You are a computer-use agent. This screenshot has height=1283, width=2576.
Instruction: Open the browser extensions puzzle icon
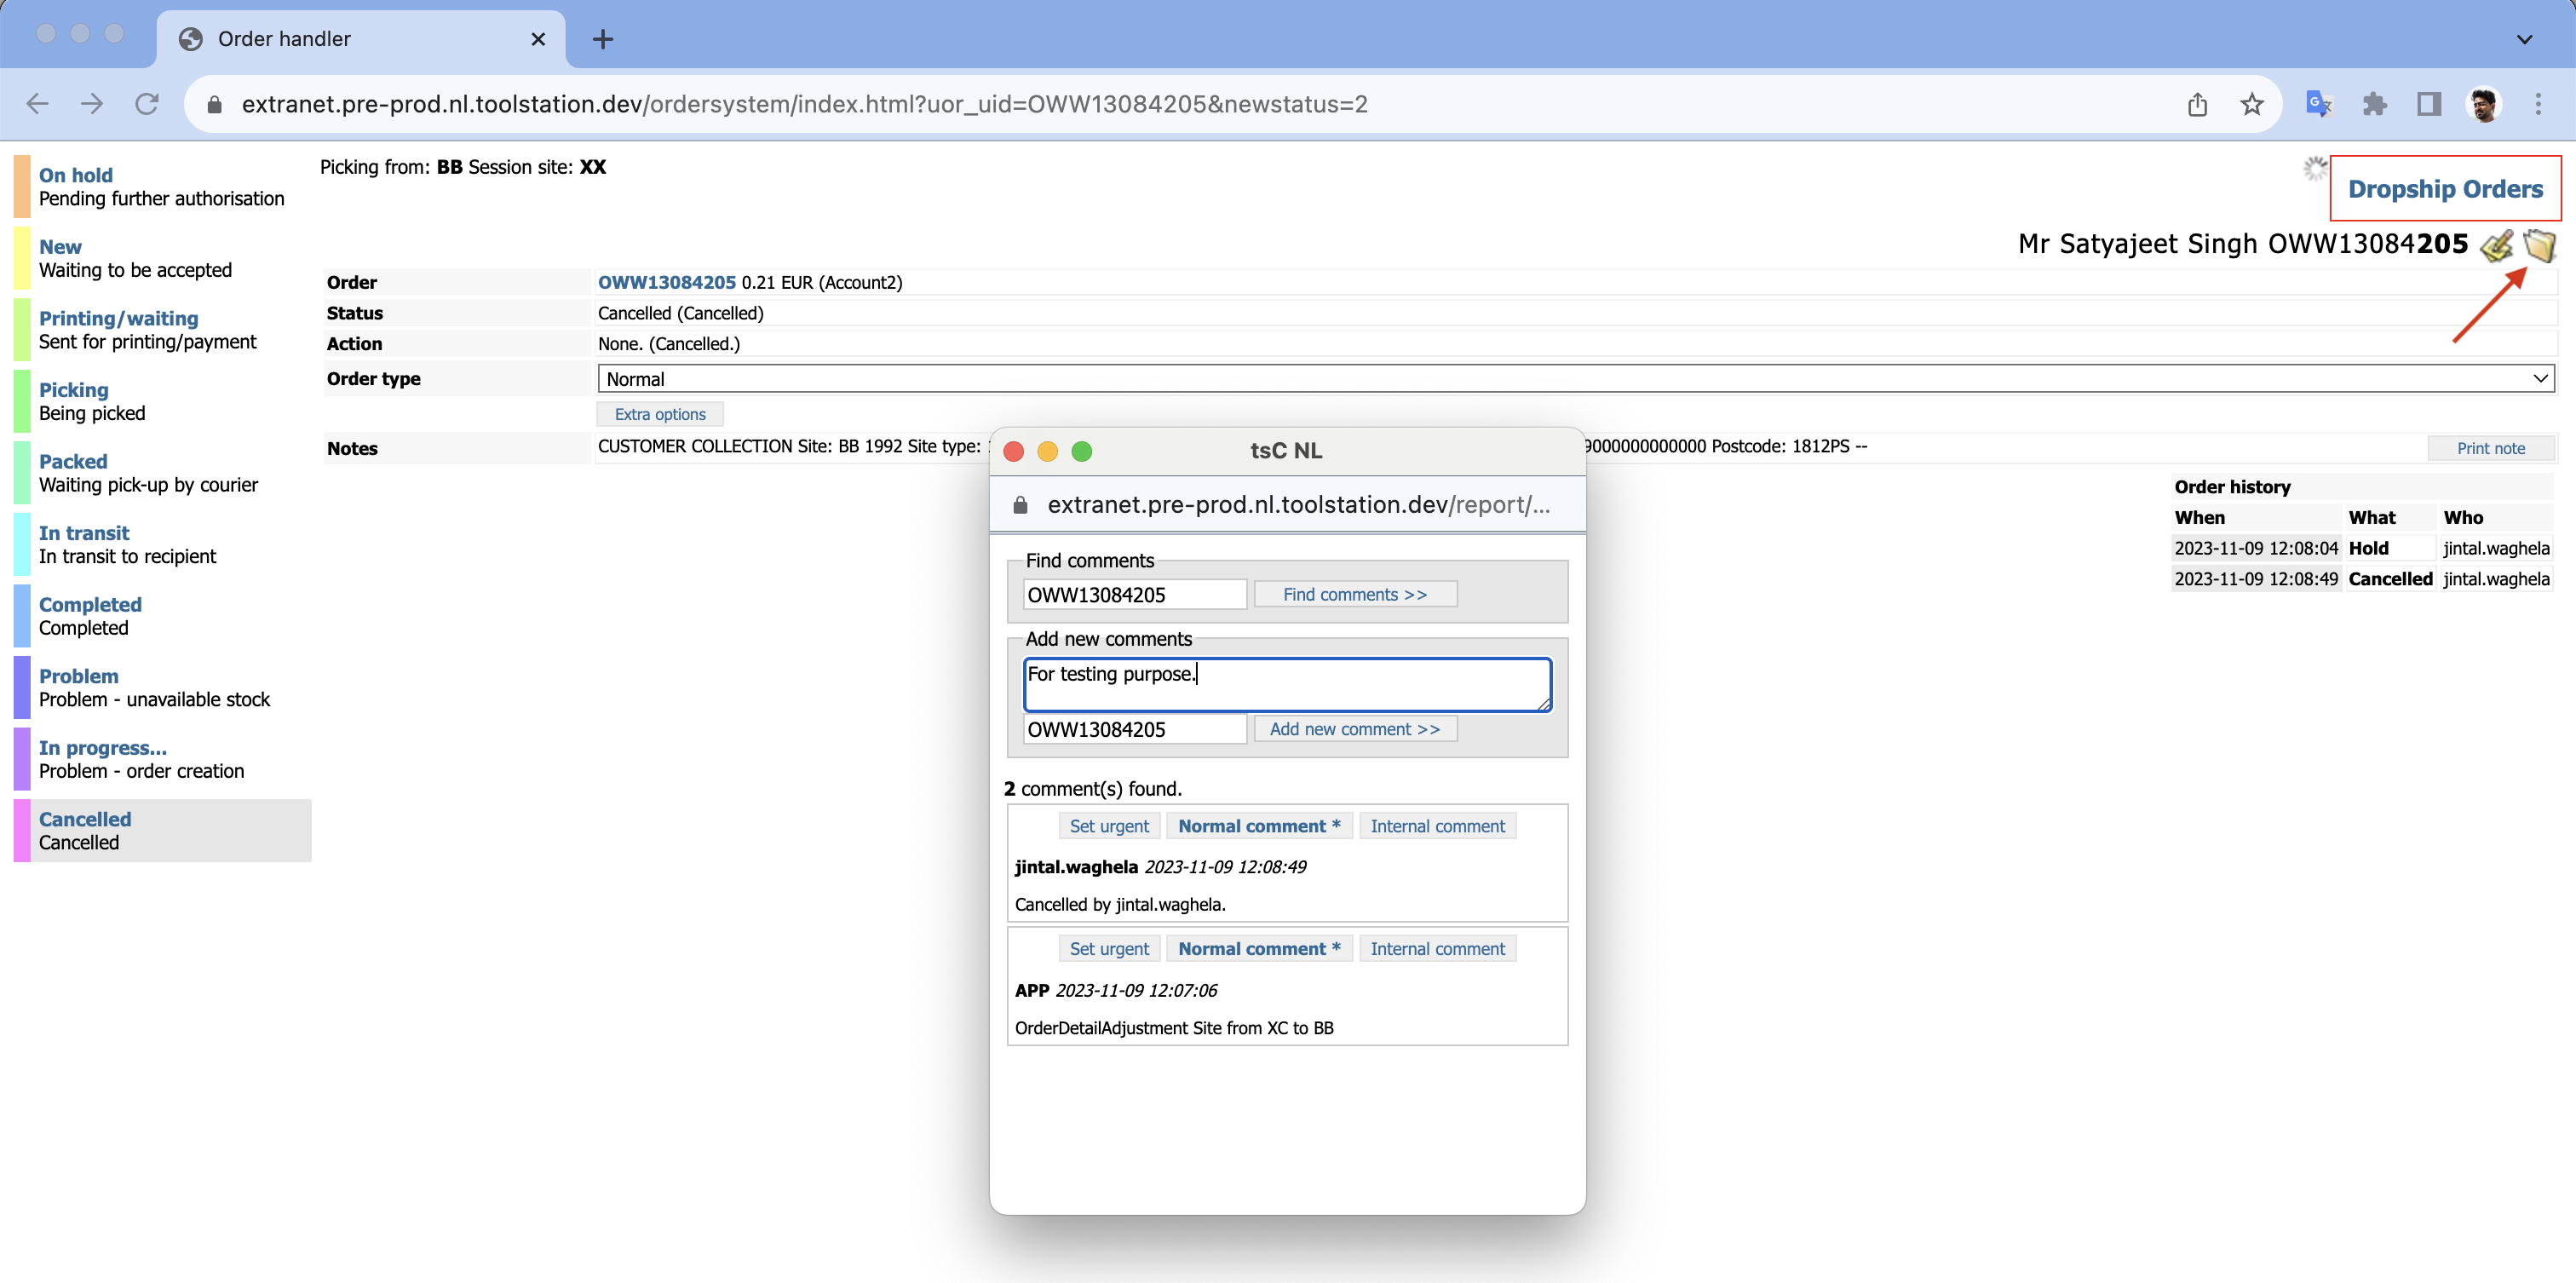[x=2374, y=104]
